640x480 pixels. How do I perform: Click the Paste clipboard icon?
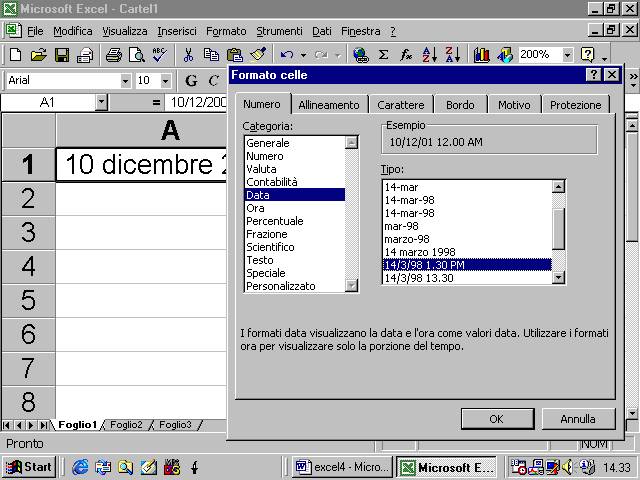pyautogui.click(x=235, y=55)
